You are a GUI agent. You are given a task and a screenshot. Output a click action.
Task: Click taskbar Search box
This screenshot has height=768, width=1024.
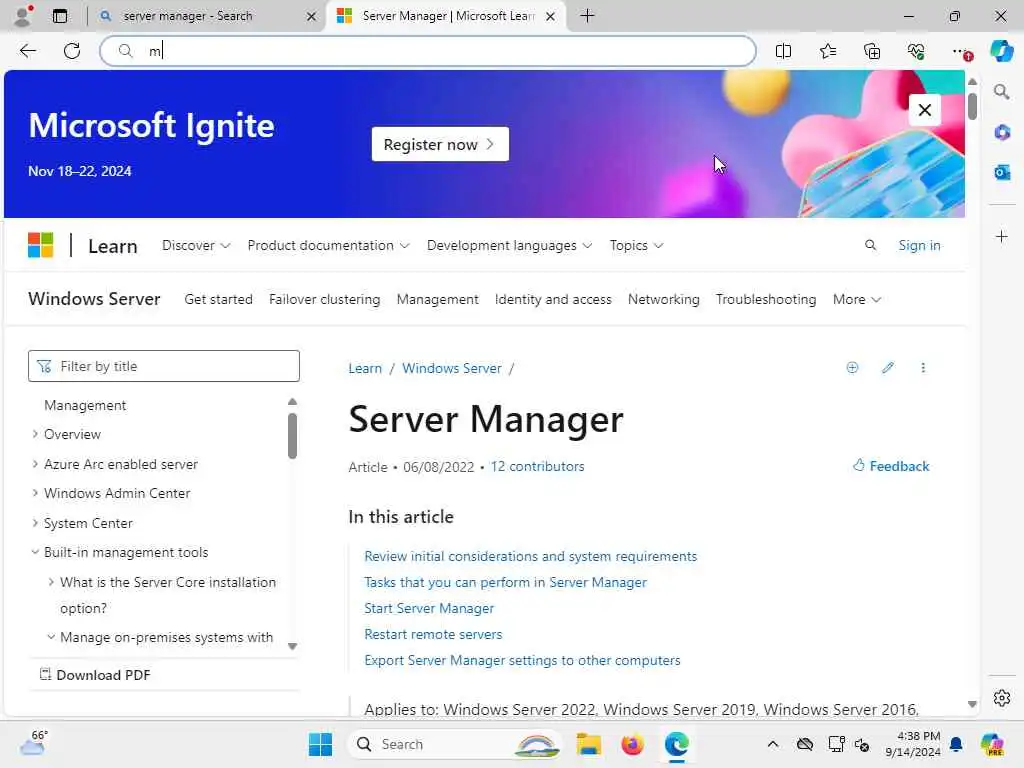(x=455, y=744)
